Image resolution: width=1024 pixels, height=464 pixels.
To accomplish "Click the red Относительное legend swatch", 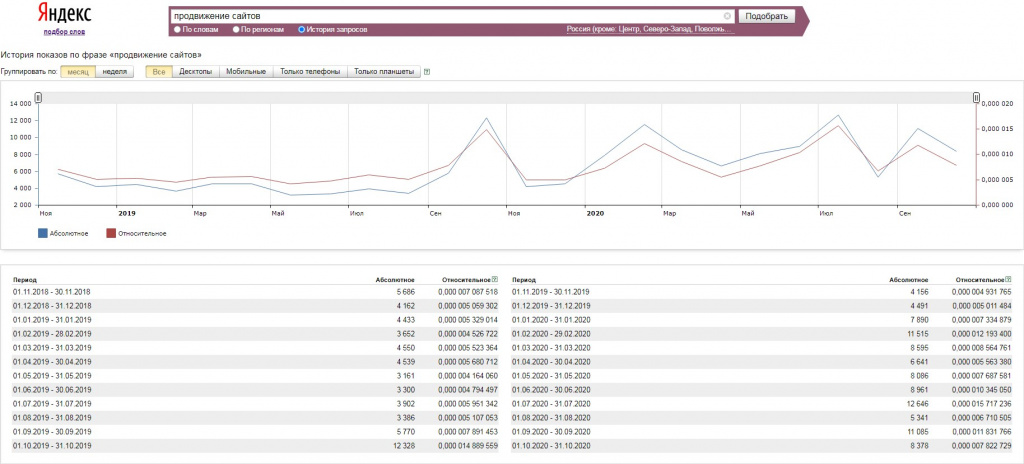I will [110, 233].
